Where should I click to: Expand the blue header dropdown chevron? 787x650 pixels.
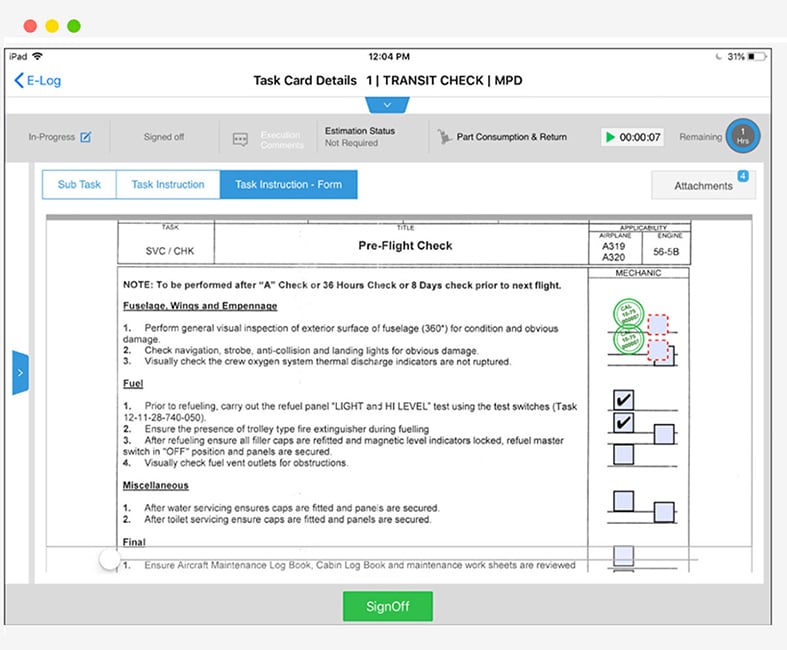click(x=387, y=105)
